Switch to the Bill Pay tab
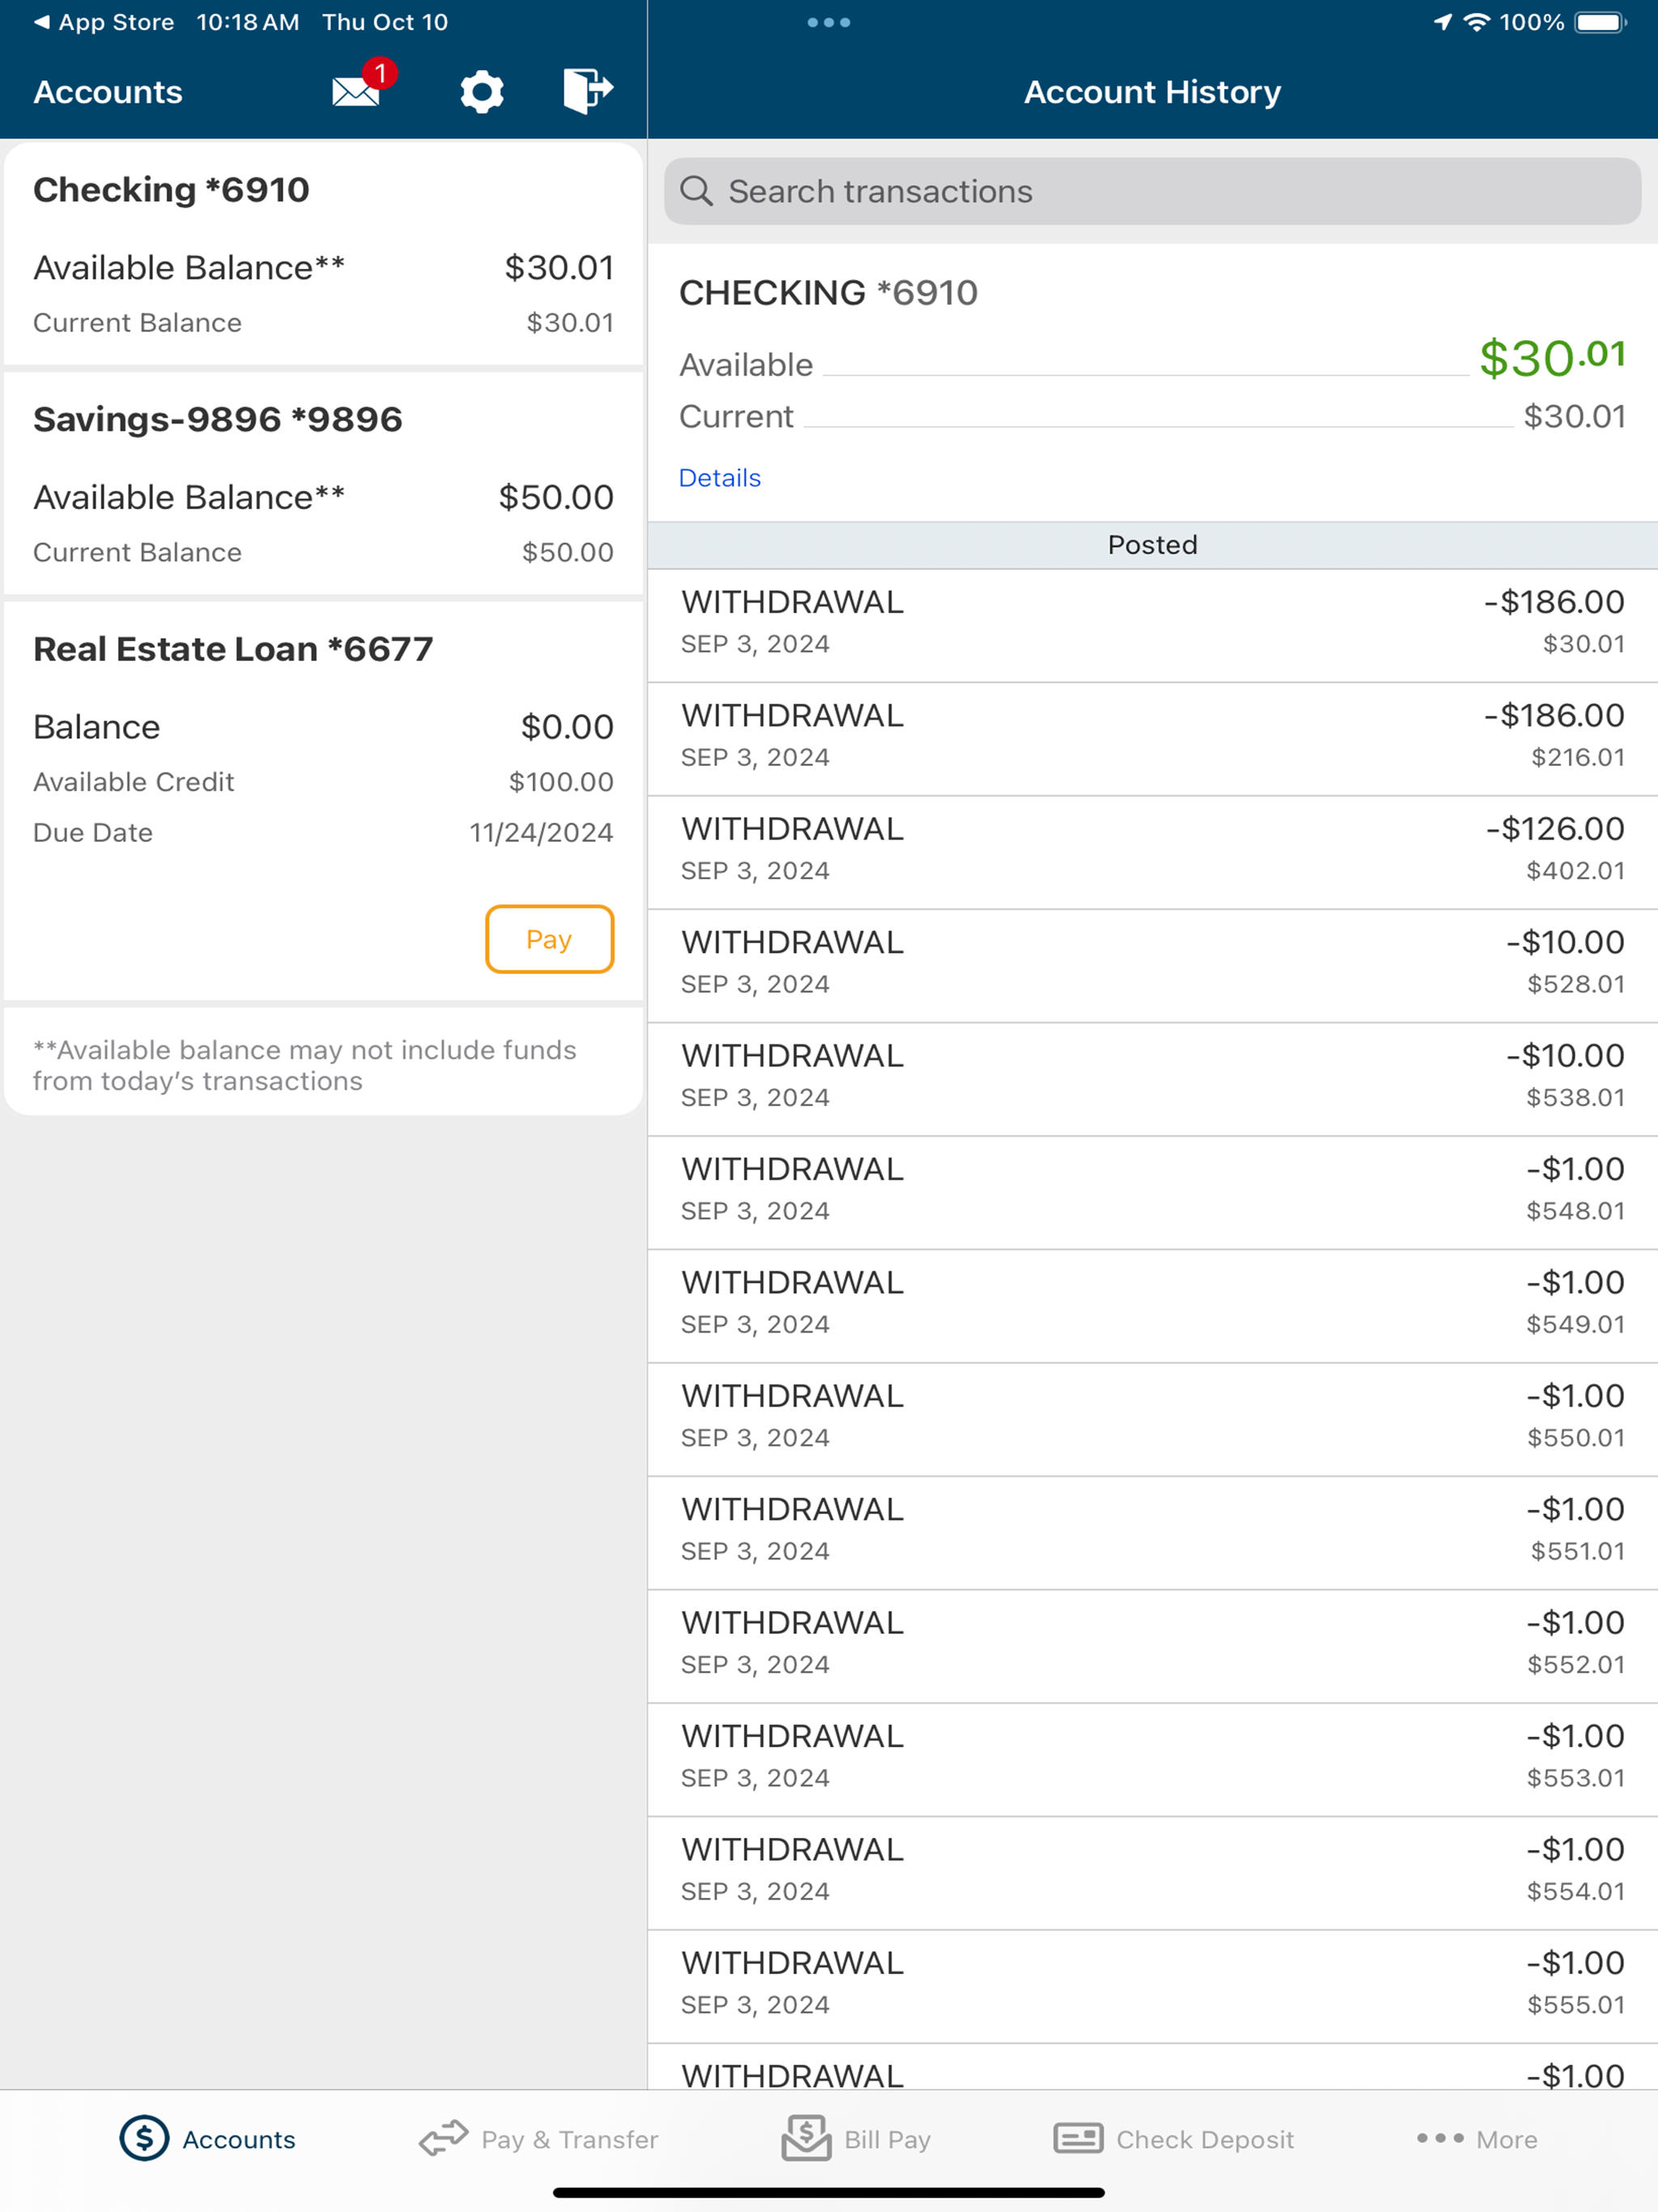The height and width of the screenshot is (2212, 1658). (887, 2139)
